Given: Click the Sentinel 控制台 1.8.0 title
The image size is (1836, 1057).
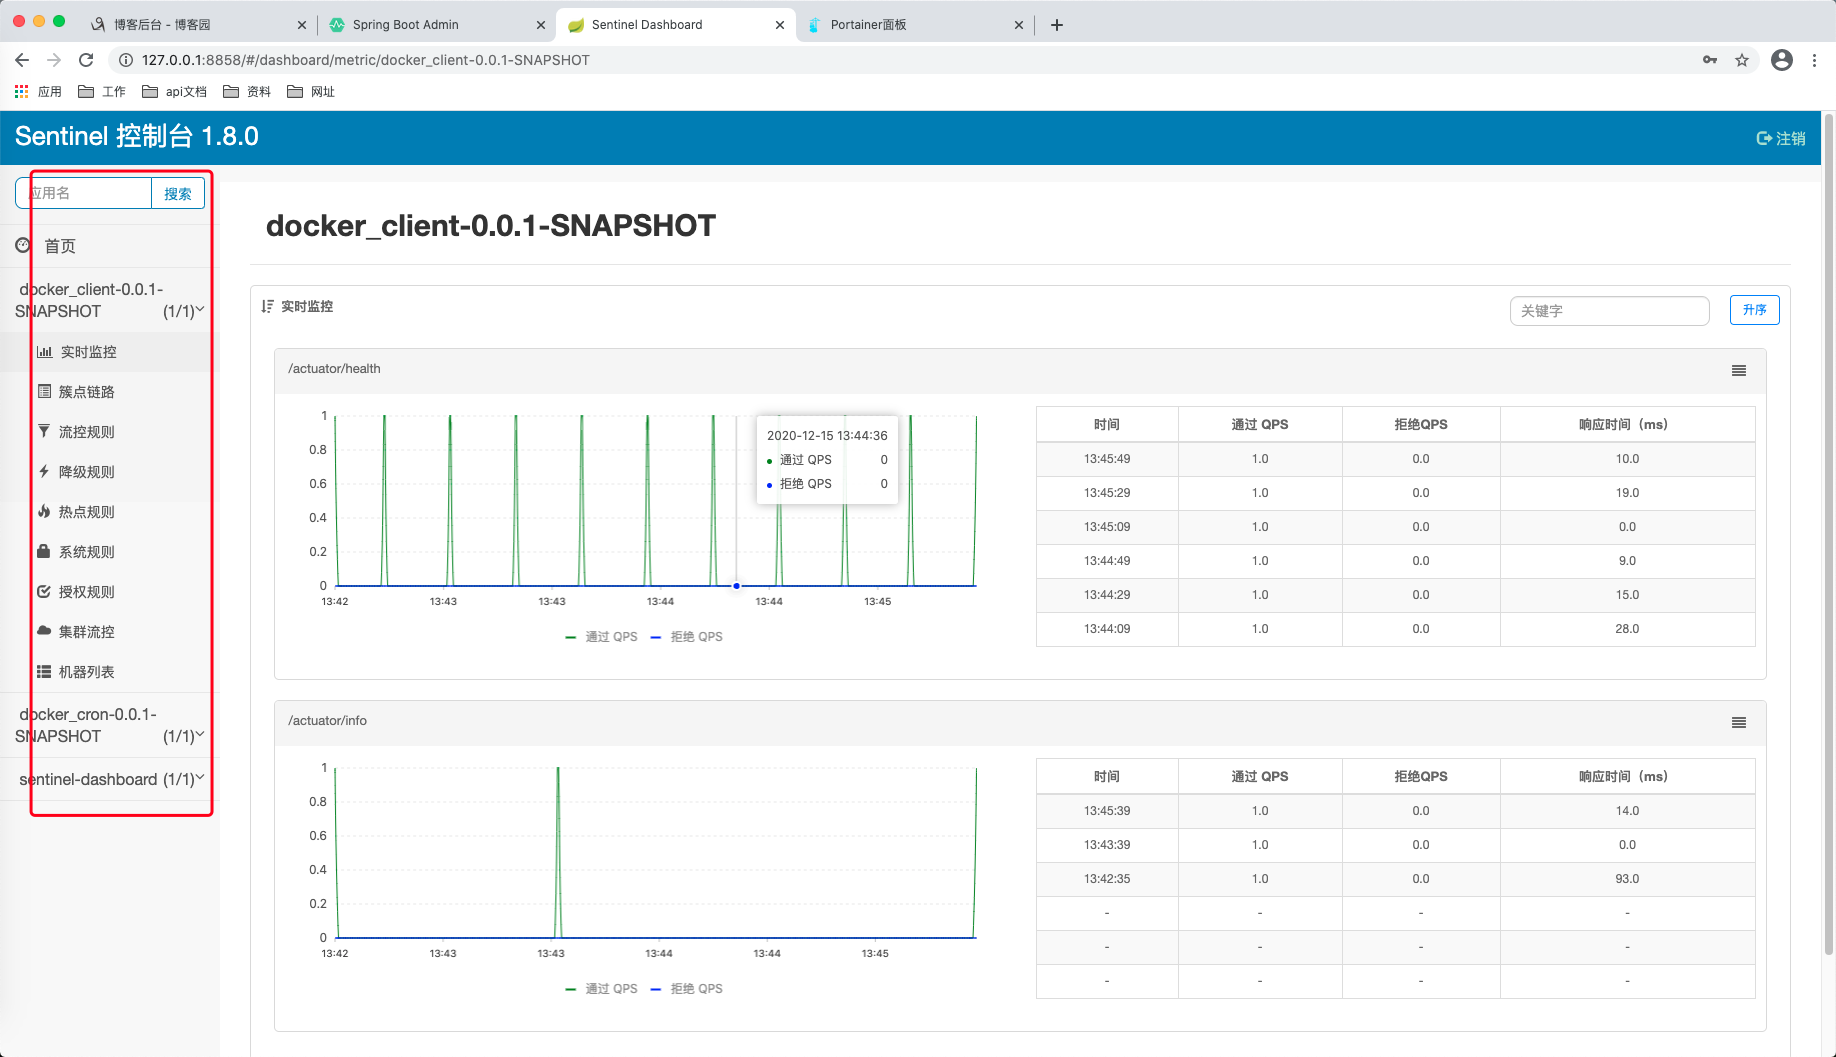Looking at the screenshot, I should click(x=137, y=136).
